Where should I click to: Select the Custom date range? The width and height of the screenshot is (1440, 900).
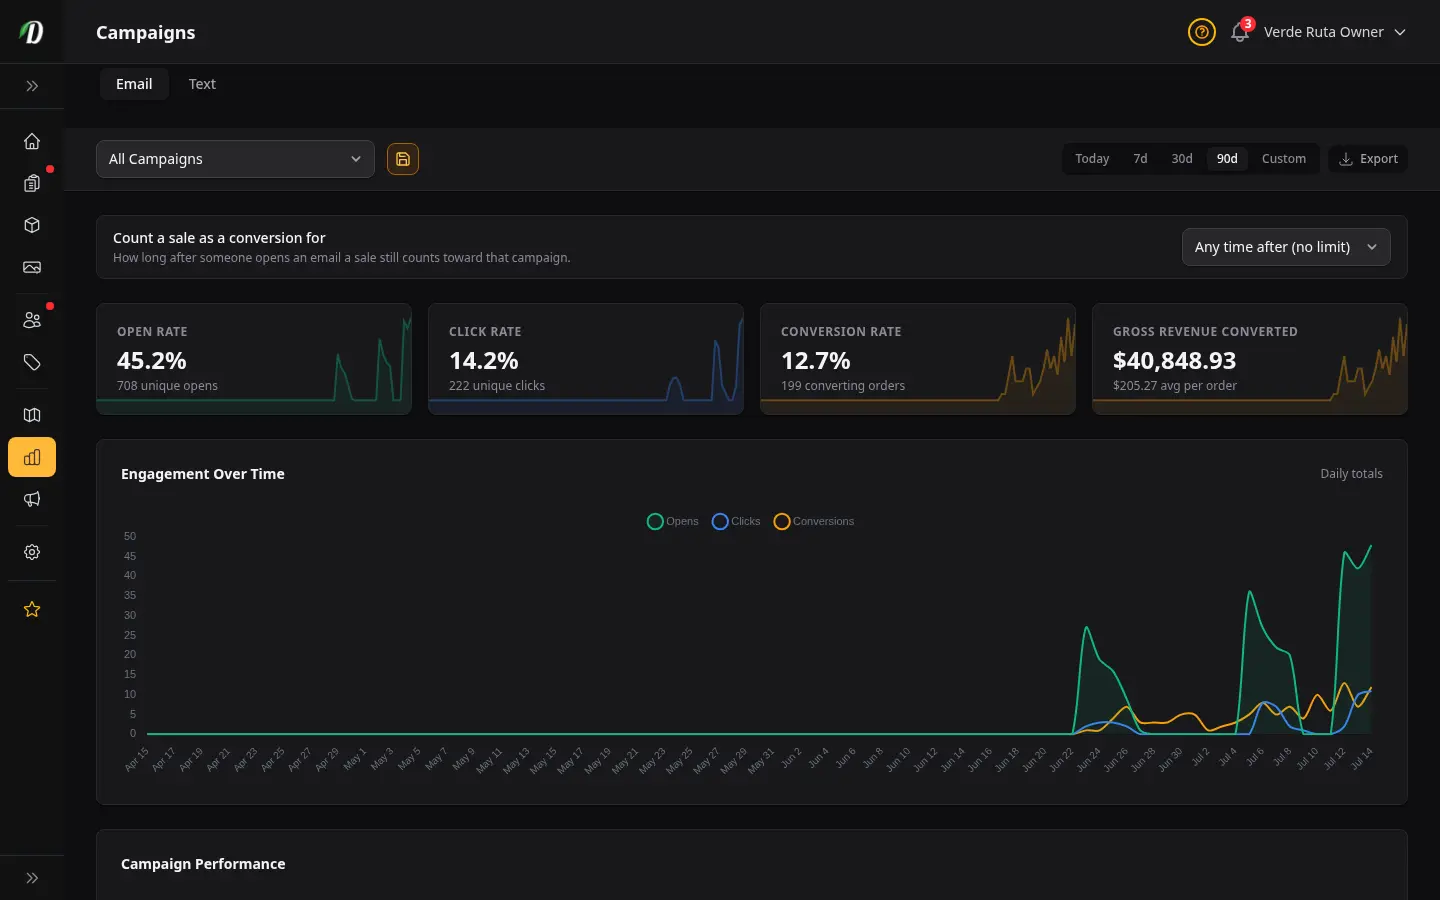point(1284,159)
